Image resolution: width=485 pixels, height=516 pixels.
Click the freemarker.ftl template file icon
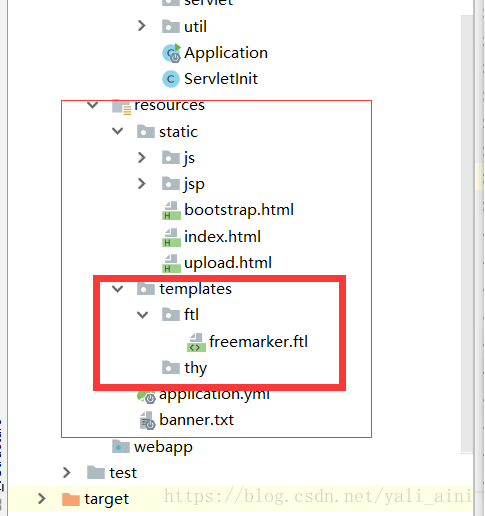(196, 342)
